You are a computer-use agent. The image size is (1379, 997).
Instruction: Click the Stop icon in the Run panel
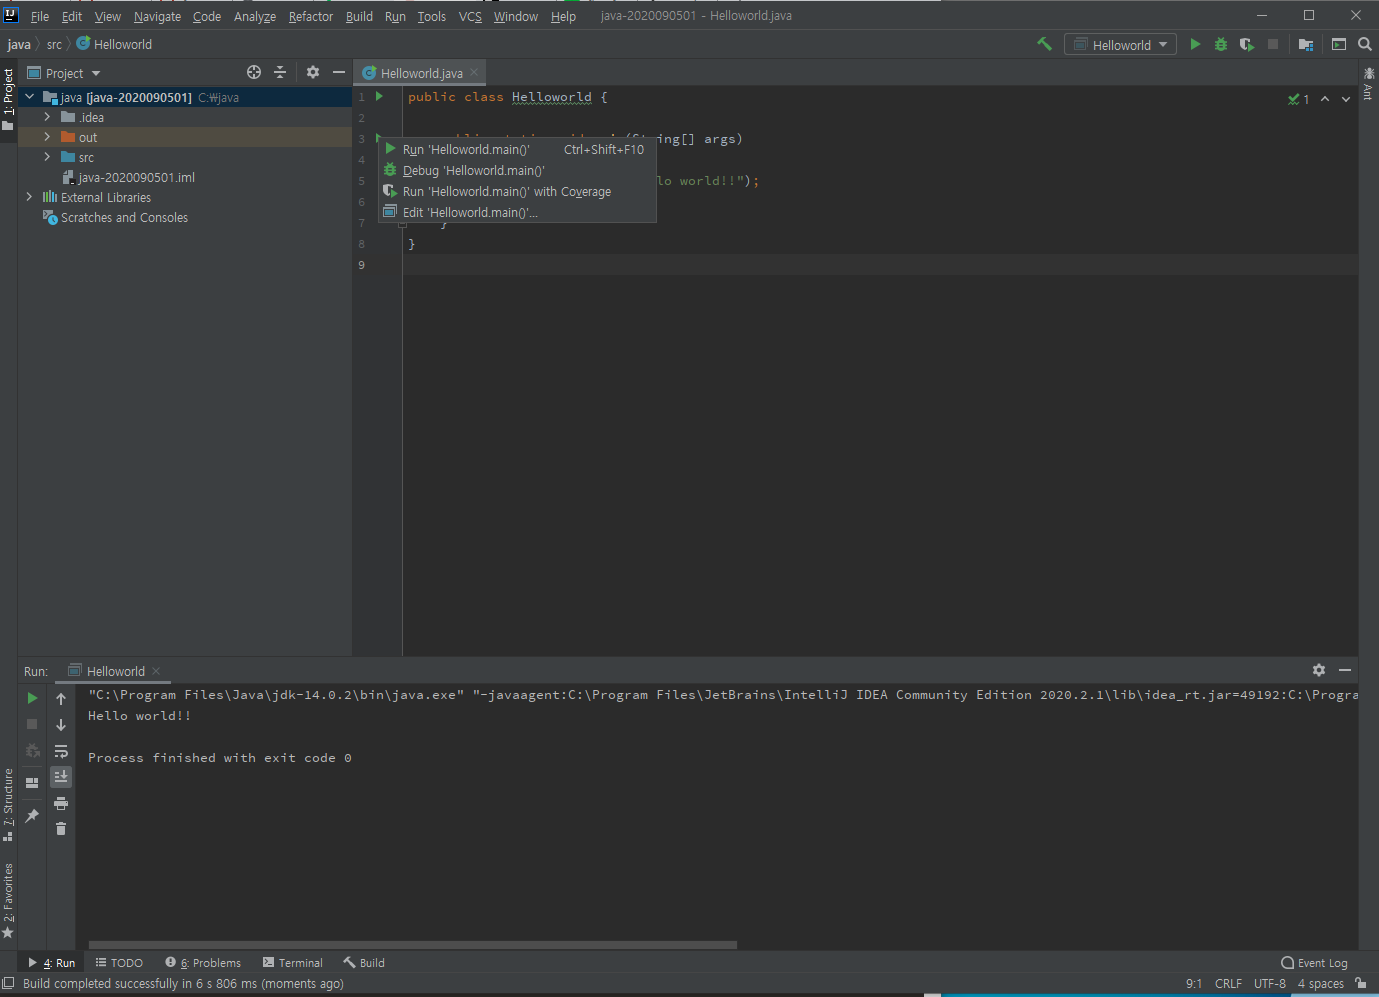(x=32, y=724)
